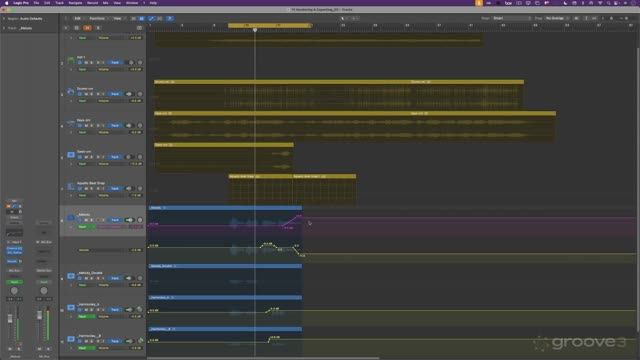
Task: Click the Read automation button on _Harmonies_A
Action: (x=86, y=316)
